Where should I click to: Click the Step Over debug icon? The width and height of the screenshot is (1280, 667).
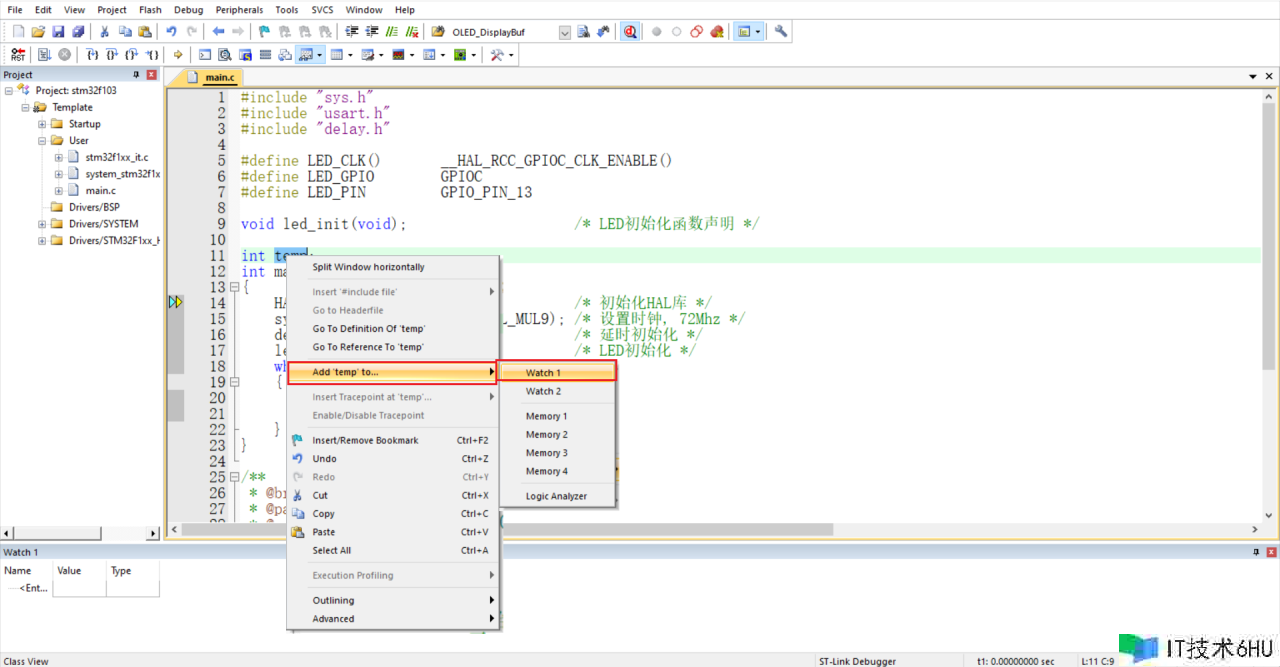112,55
